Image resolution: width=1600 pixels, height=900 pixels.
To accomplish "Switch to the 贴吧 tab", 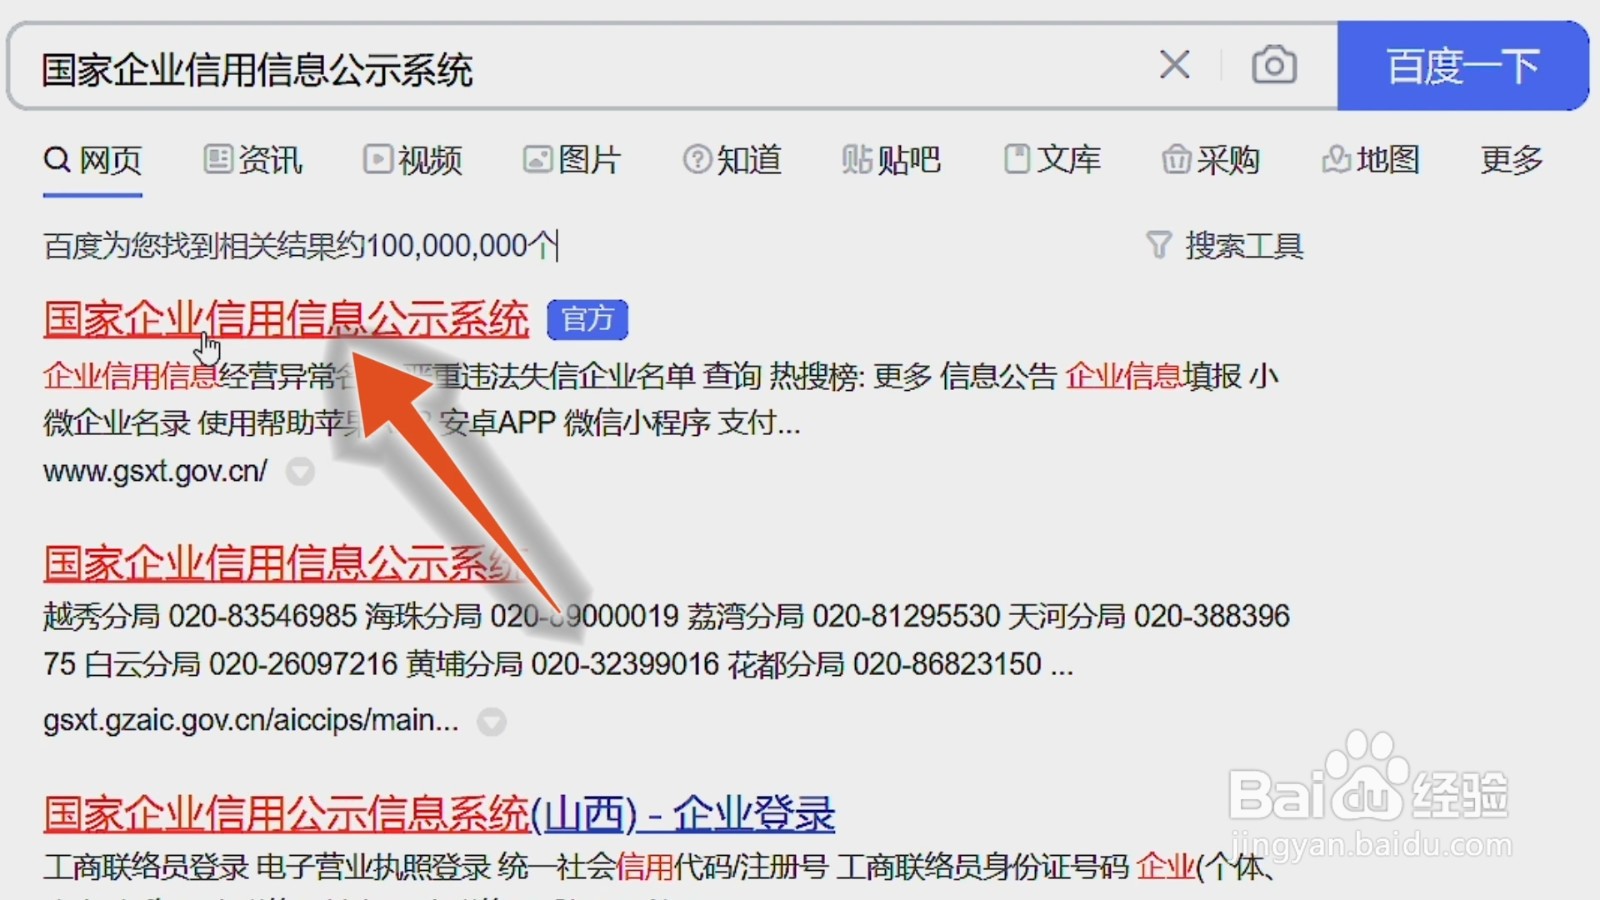I will (x=891, y=160).
